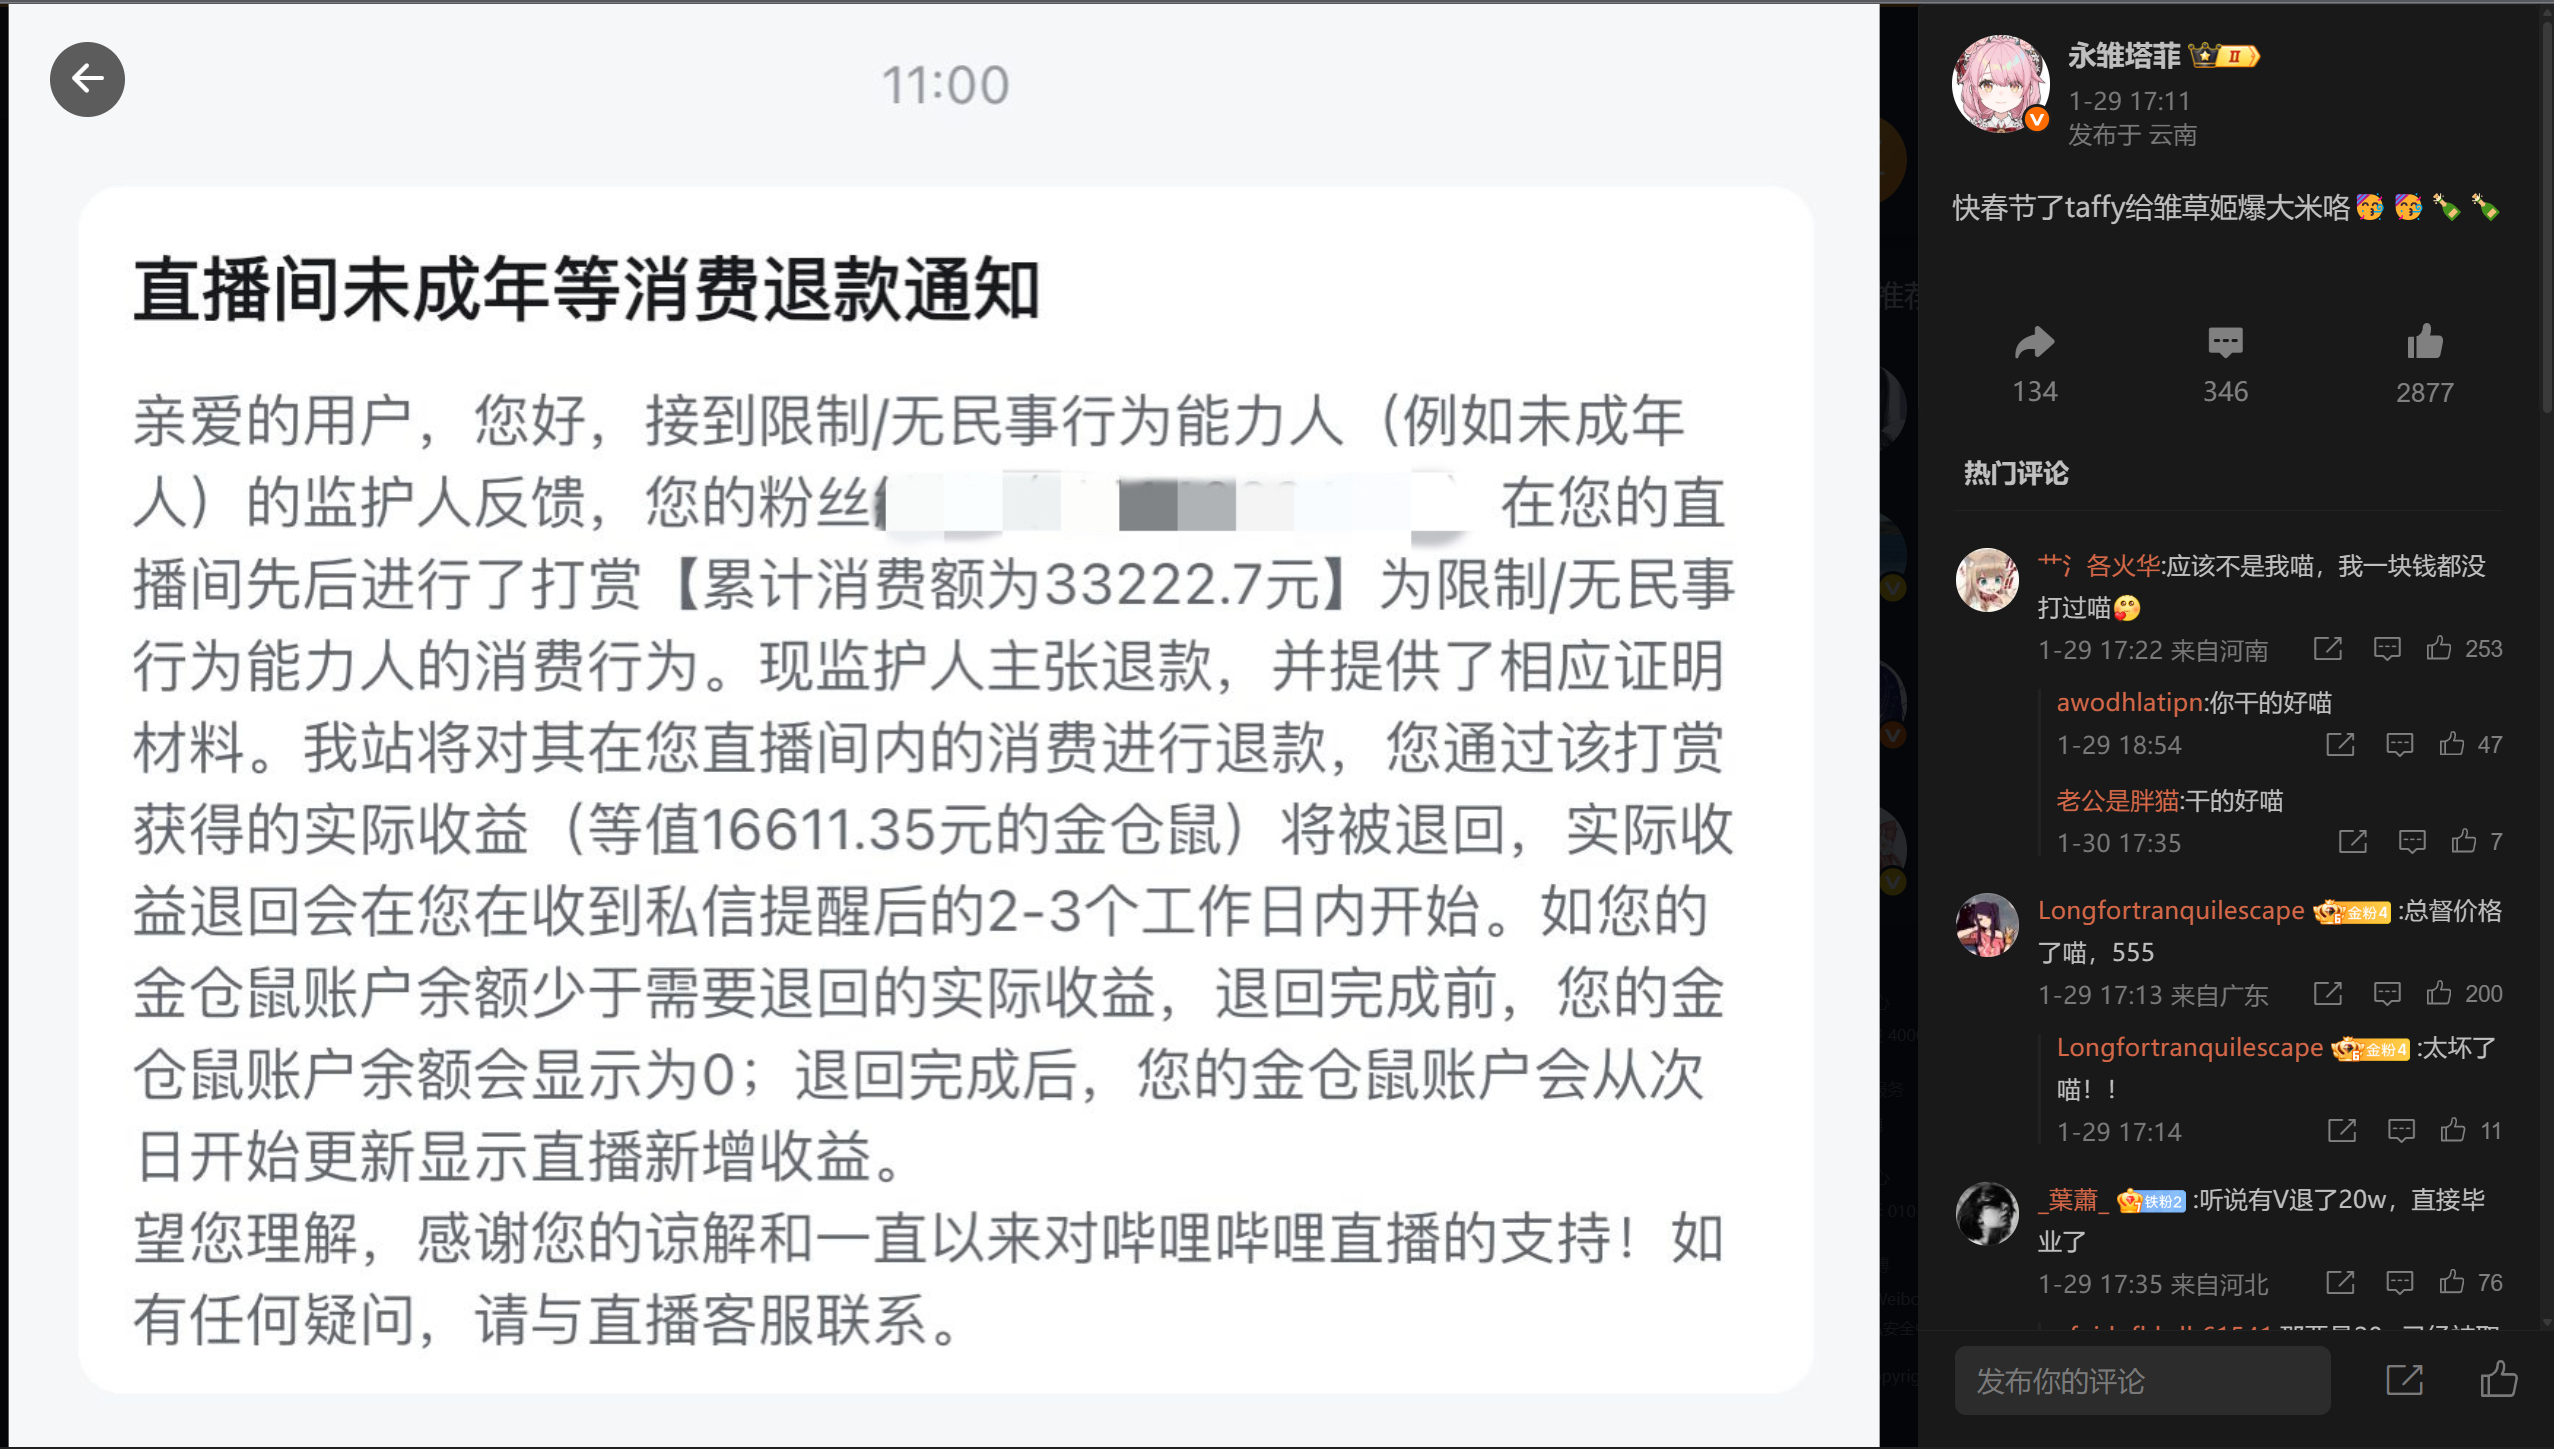Viewport: 2554px width, 1449px height.
Task: Open 各火华's avatar thumbnail
Action: [1987, 580]
